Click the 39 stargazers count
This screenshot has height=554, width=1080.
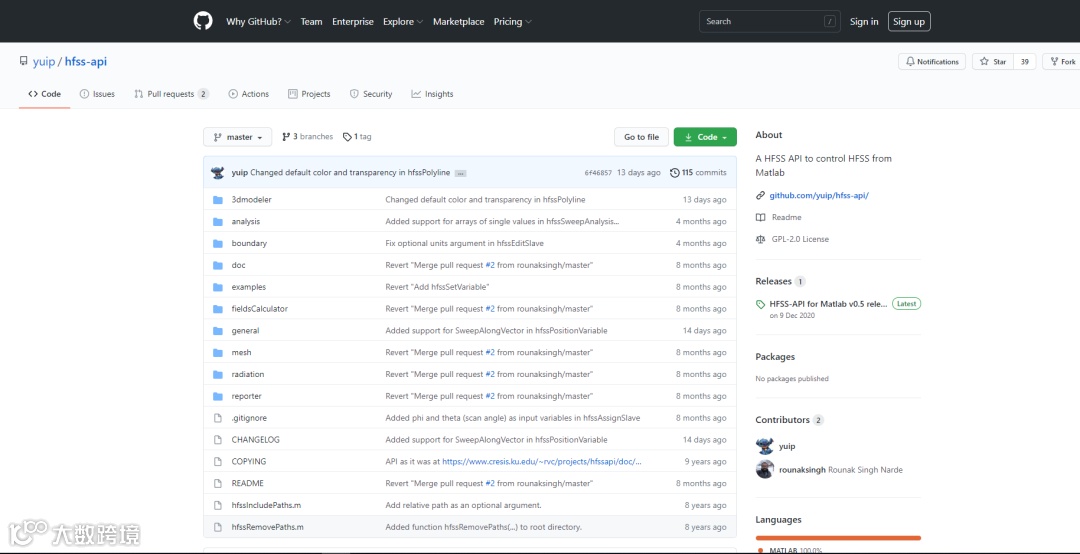click(1025, 62)
